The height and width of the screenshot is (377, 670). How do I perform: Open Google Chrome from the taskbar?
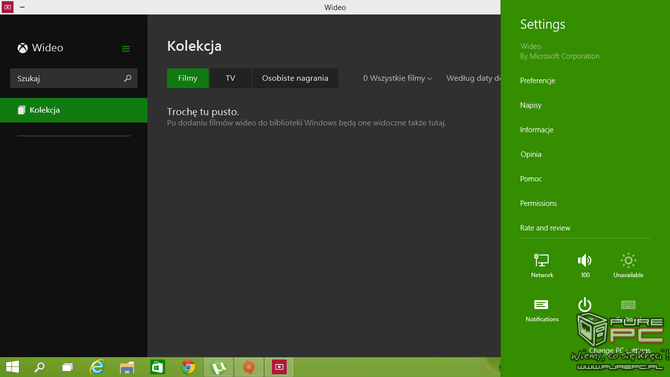[188, 367]
